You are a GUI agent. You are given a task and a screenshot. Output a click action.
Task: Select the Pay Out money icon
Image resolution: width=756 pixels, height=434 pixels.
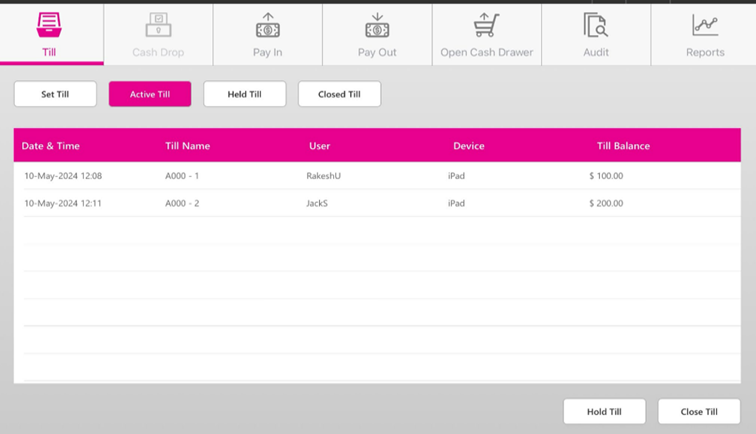(377, 25)
